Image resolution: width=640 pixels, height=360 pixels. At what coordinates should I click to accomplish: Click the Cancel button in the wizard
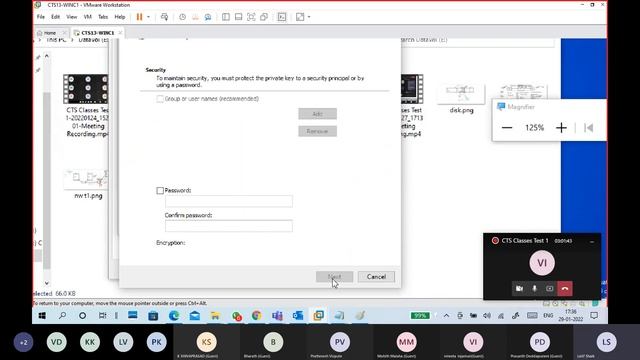[x=376, y=277]
